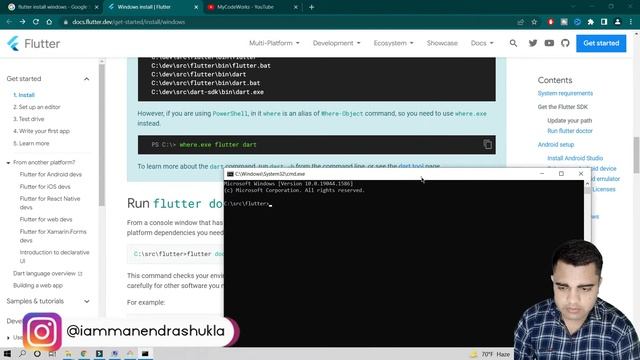Open the Chrome three-dot menu
The width and height of the screenshot is (640, 360).
[x=631, y=22]
